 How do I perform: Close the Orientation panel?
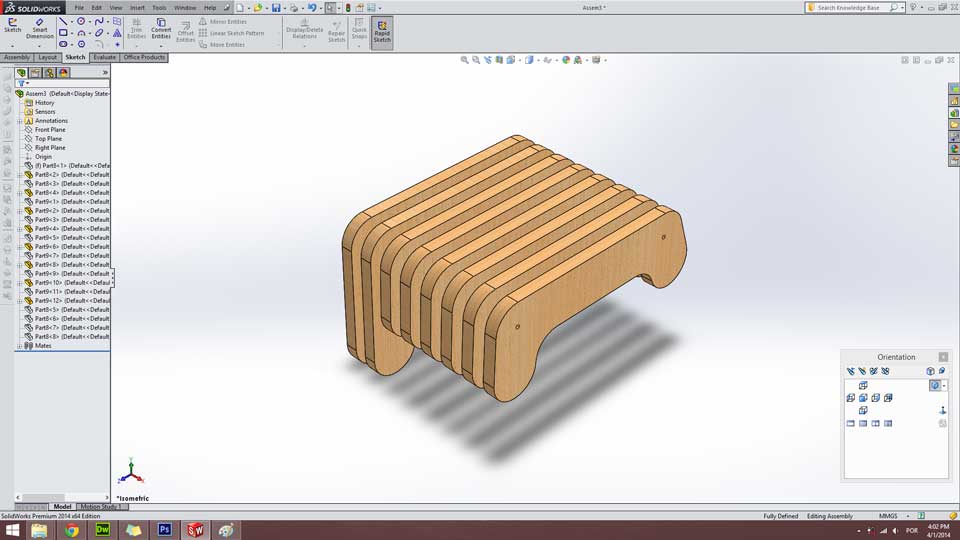tap(943, 357)
